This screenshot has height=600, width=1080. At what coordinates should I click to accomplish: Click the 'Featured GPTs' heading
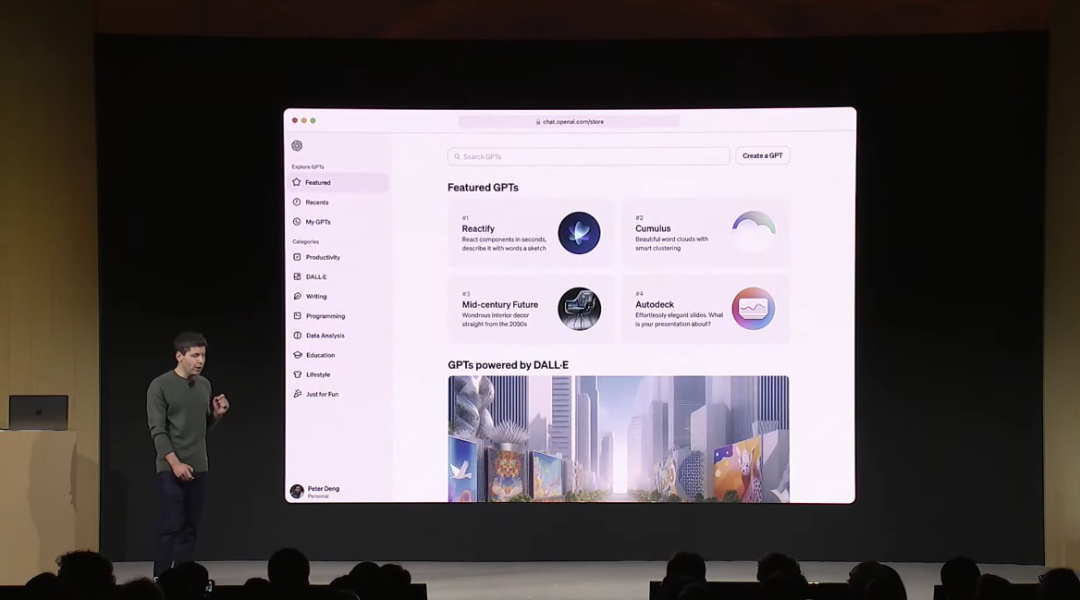483,187
